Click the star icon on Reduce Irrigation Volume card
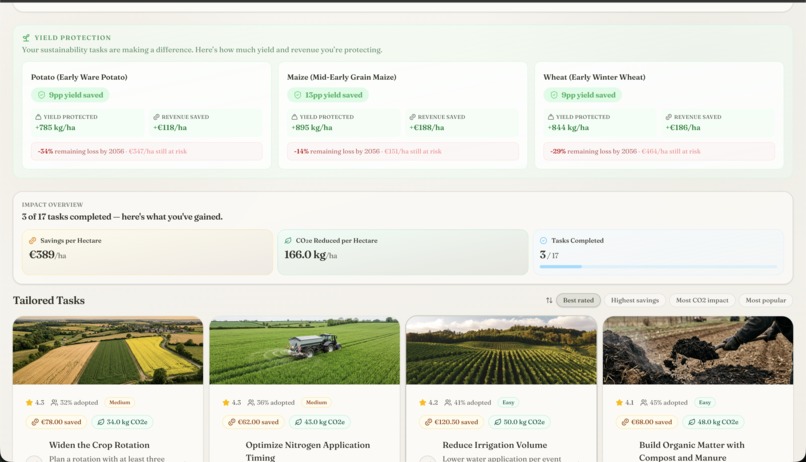This screenshot has height=462, width=806. pos(423,402)
